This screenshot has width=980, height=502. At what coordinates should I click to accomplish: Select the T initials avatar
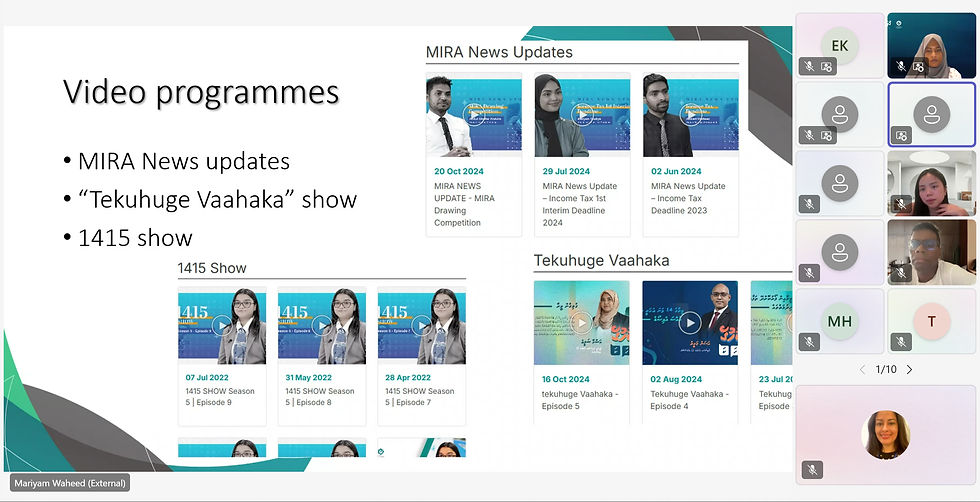[x=932, y=321]
